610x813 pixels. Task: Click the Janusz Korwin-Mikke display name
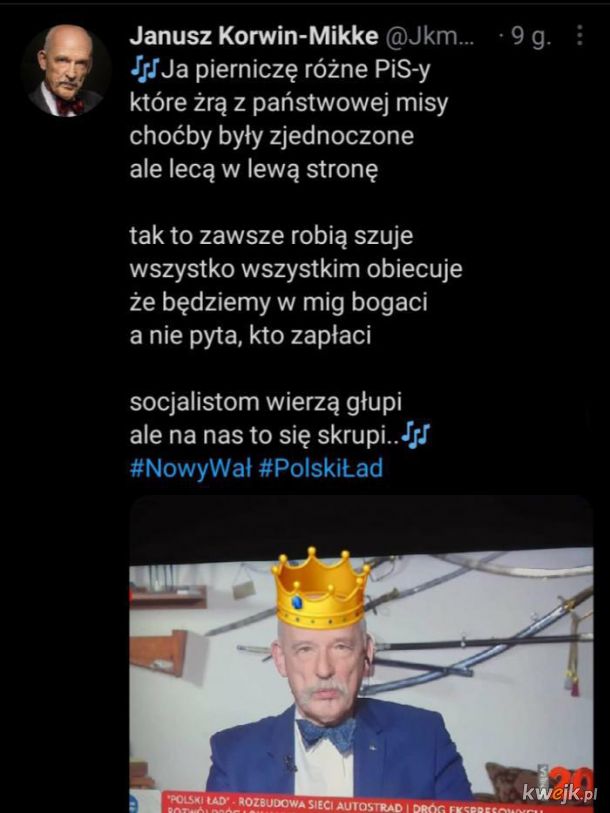pyautogui.click(x=254, y=36)
